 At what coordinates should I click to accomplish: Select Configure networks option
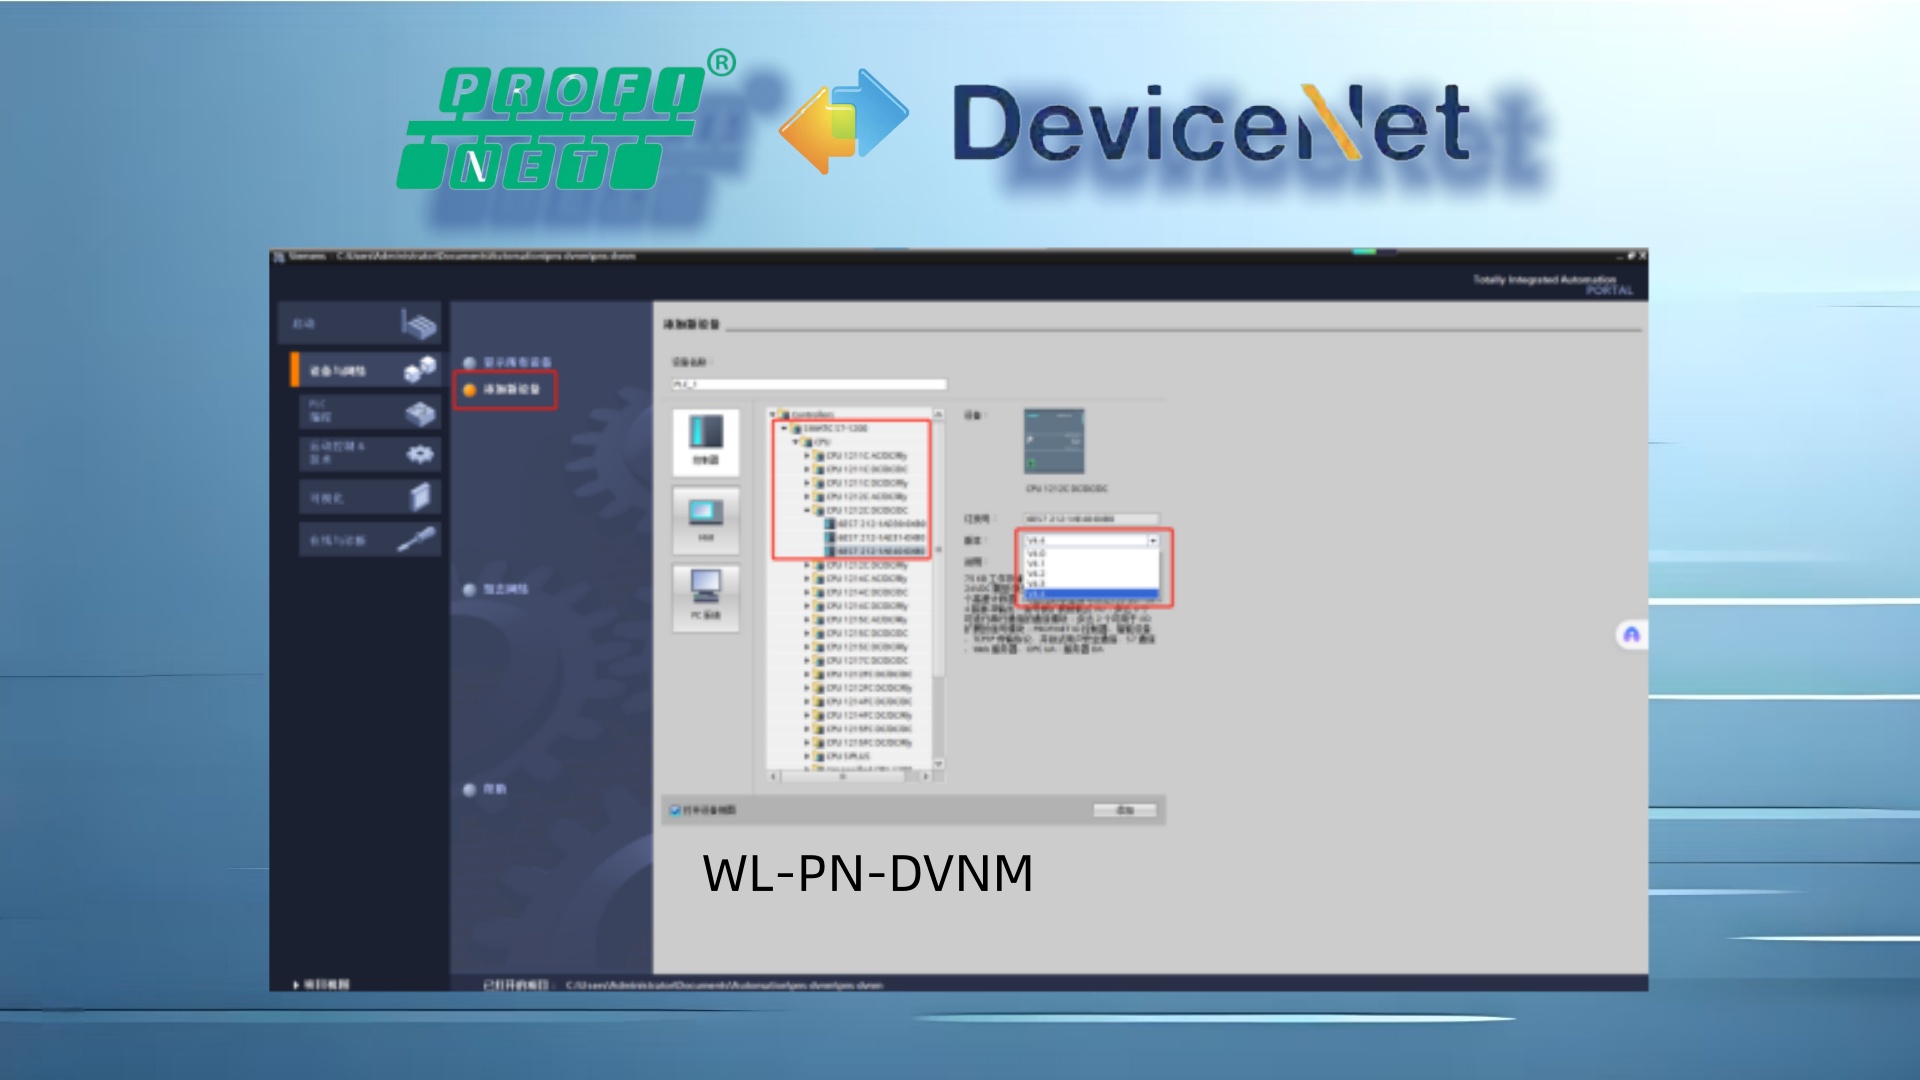469,590
